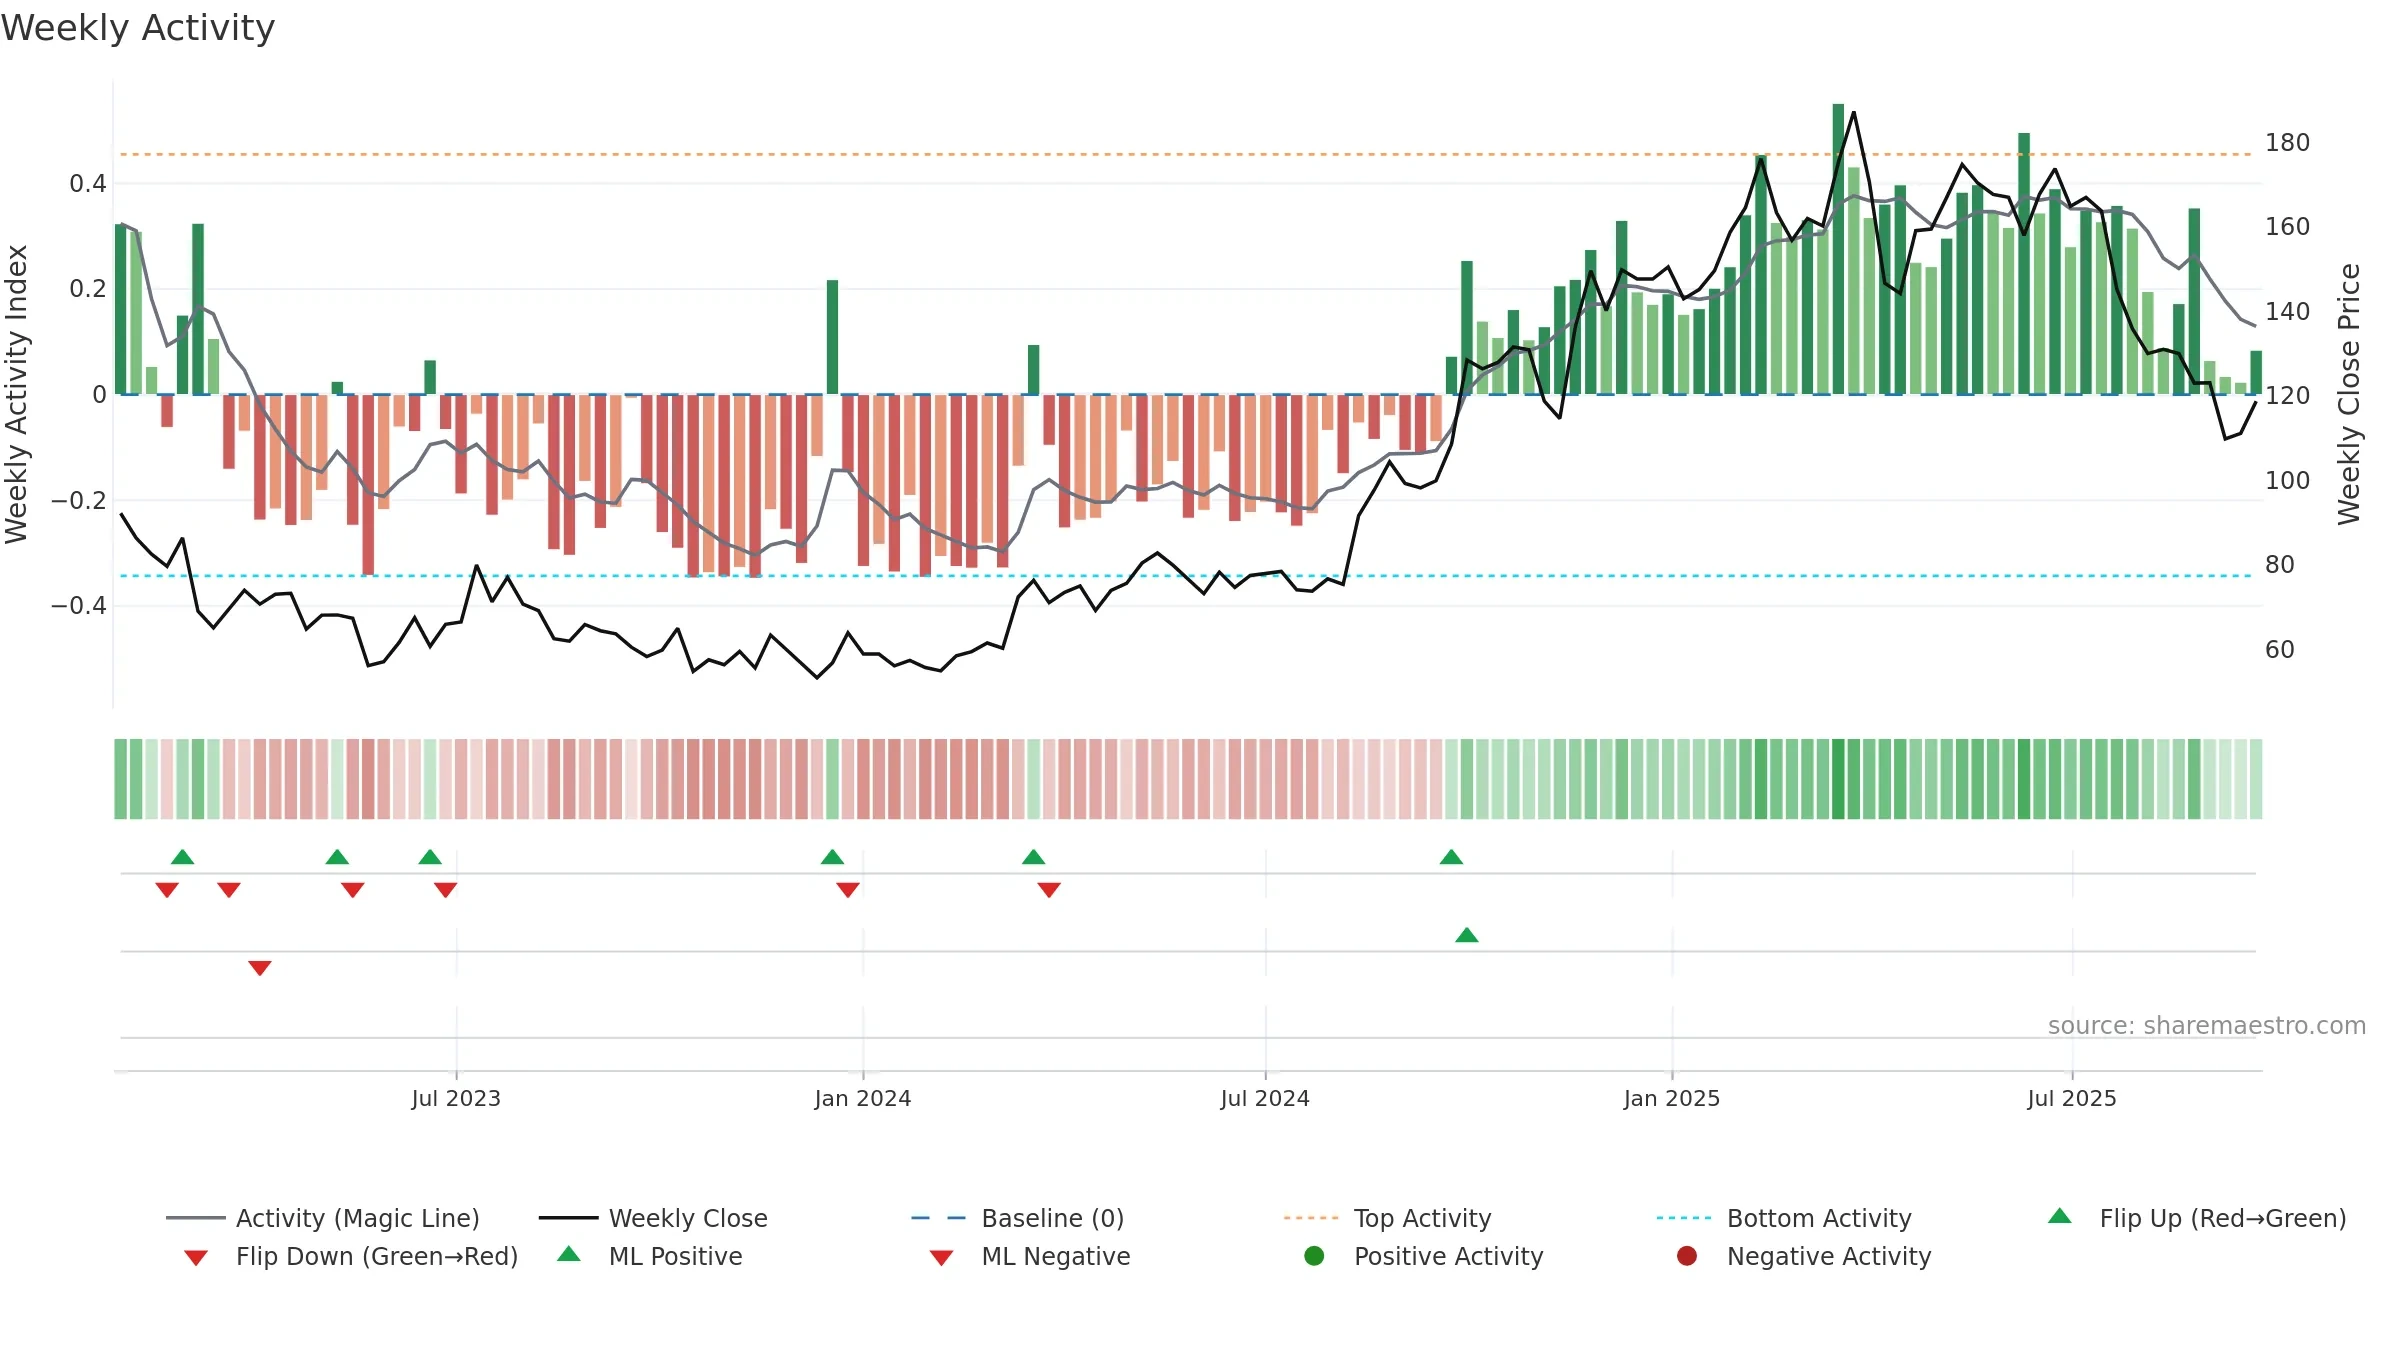The image size is (2400, 1350).
Task: Click the black Weekly Close legend line
Action: tap(568, 1218)
